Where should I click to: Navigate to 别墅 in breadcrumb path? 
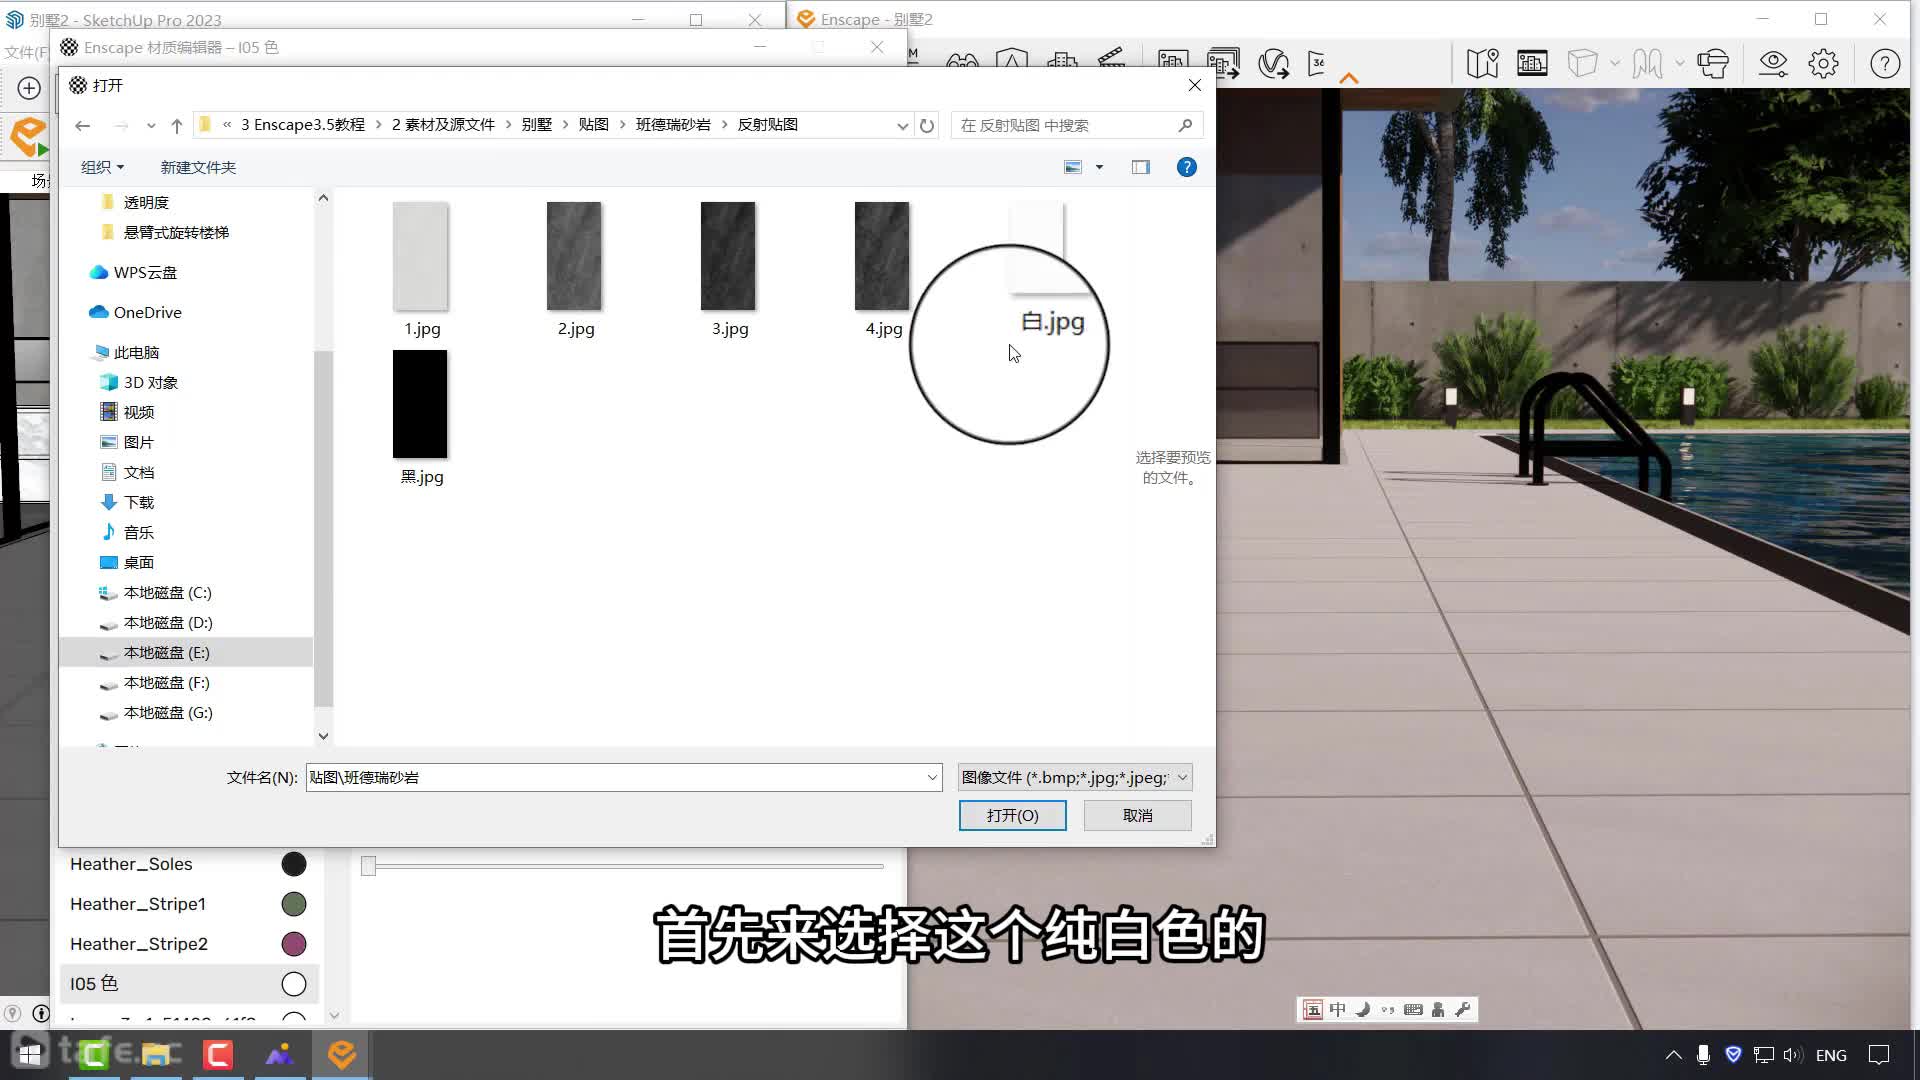coord(537,125)
